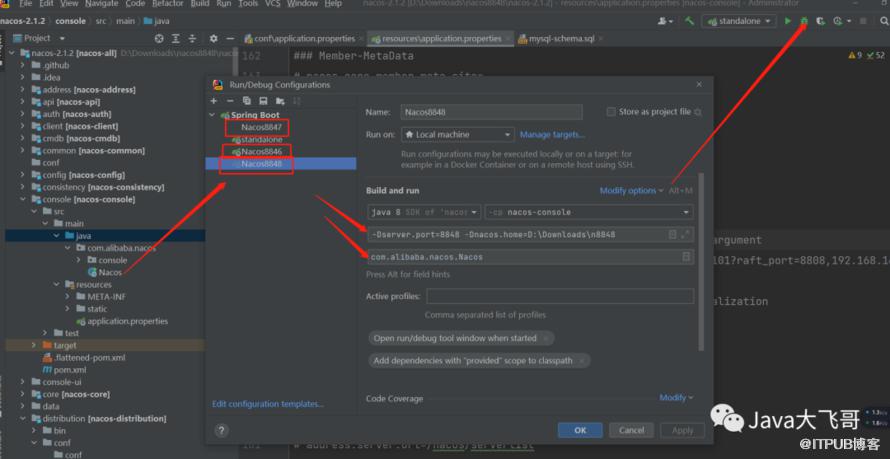Open the Run on Local machine dropdown
890x459 pixels.
[x=458, y=134]
